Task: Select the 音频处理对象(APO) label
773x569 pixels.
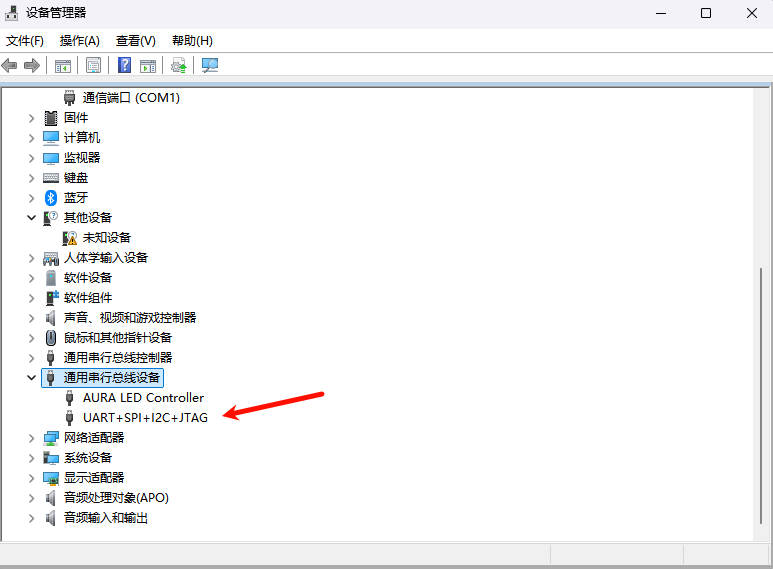Action: (116, 498)
